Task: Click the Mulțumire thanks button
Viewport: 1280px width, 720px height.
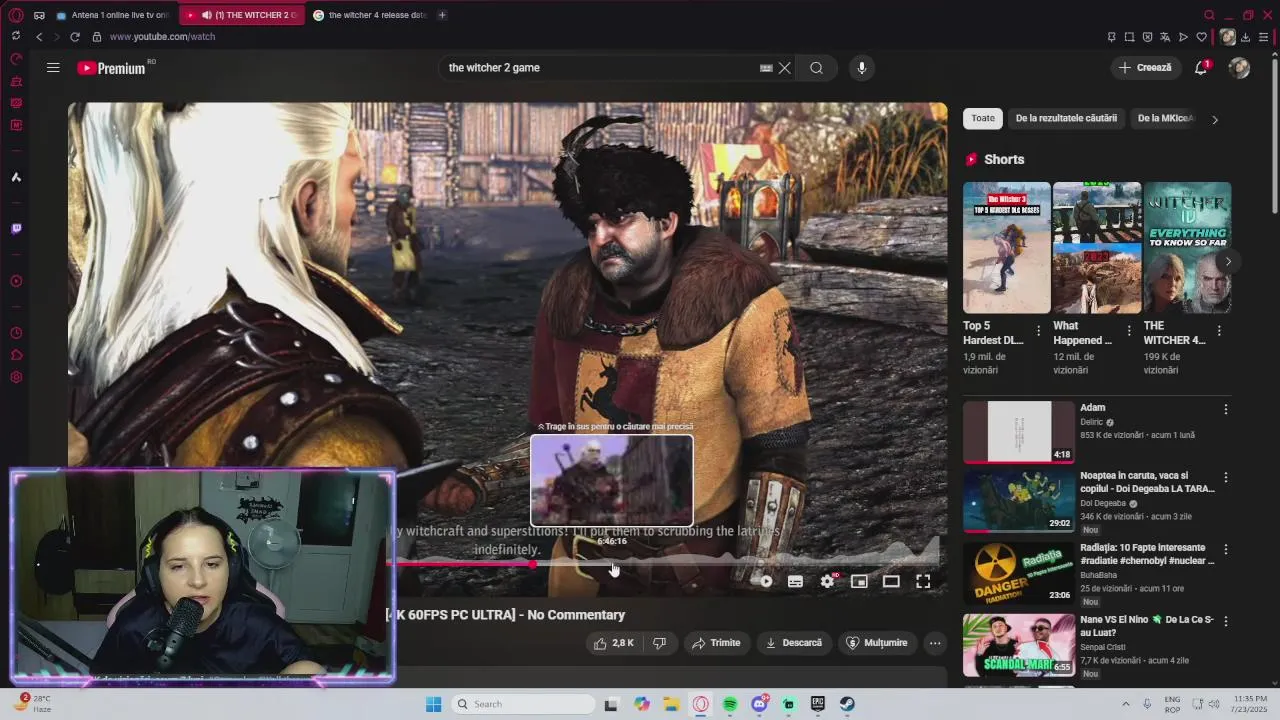Action: point(877,643)
